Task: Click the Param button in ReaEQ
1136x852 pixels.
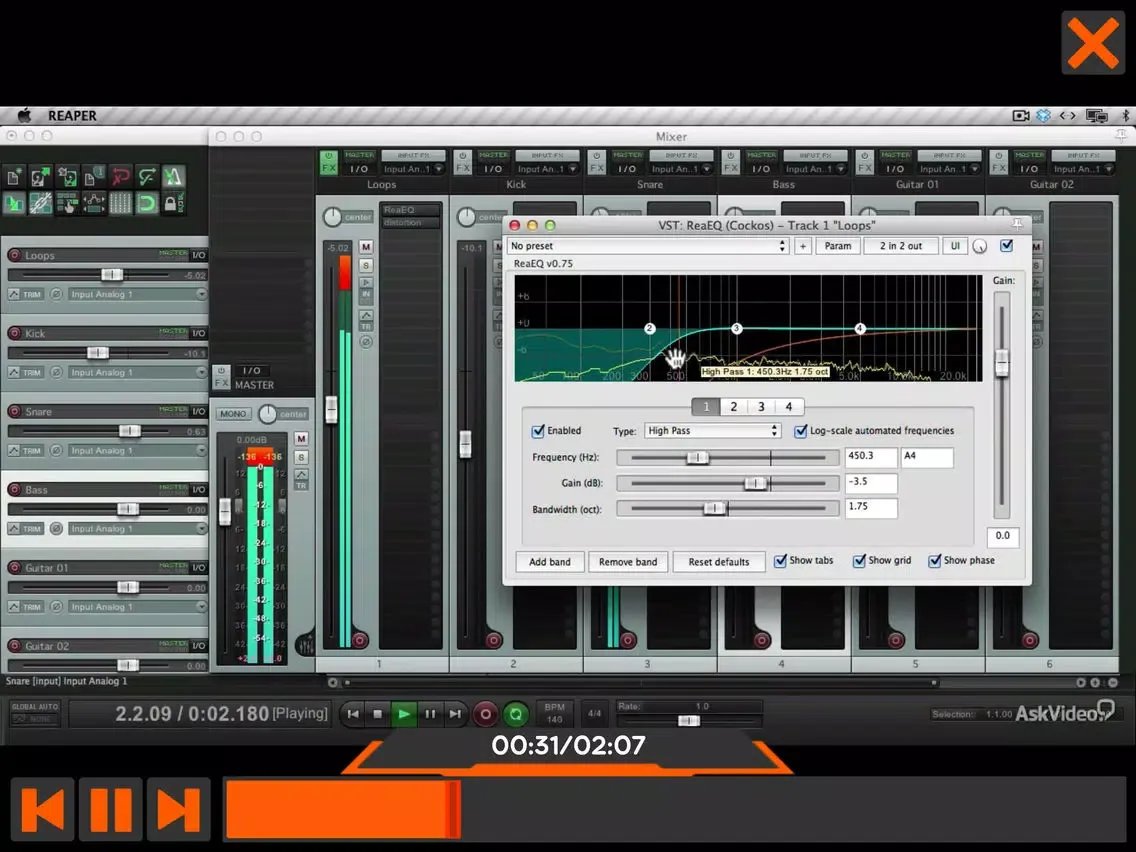Action: (x=838, y=246)
